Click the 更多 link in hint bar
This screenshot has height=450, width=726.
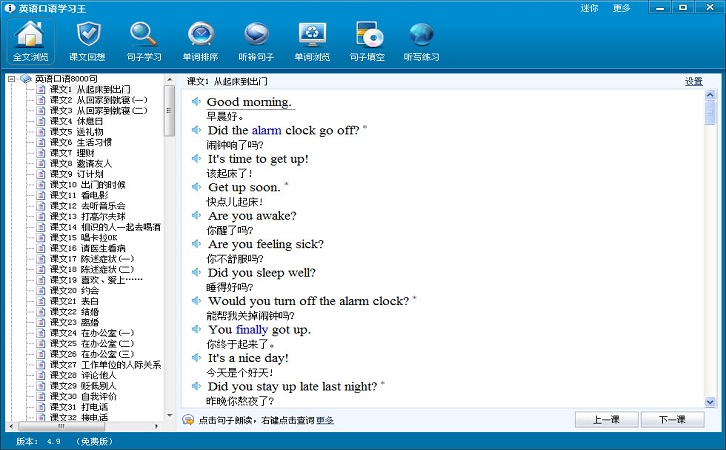pyautogui.click(x=325, y=420)
